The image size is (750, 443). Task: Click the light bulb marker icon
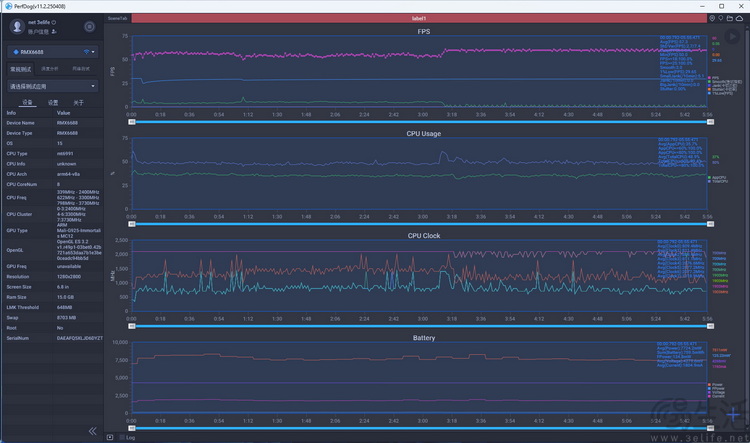tap(721, 18)
